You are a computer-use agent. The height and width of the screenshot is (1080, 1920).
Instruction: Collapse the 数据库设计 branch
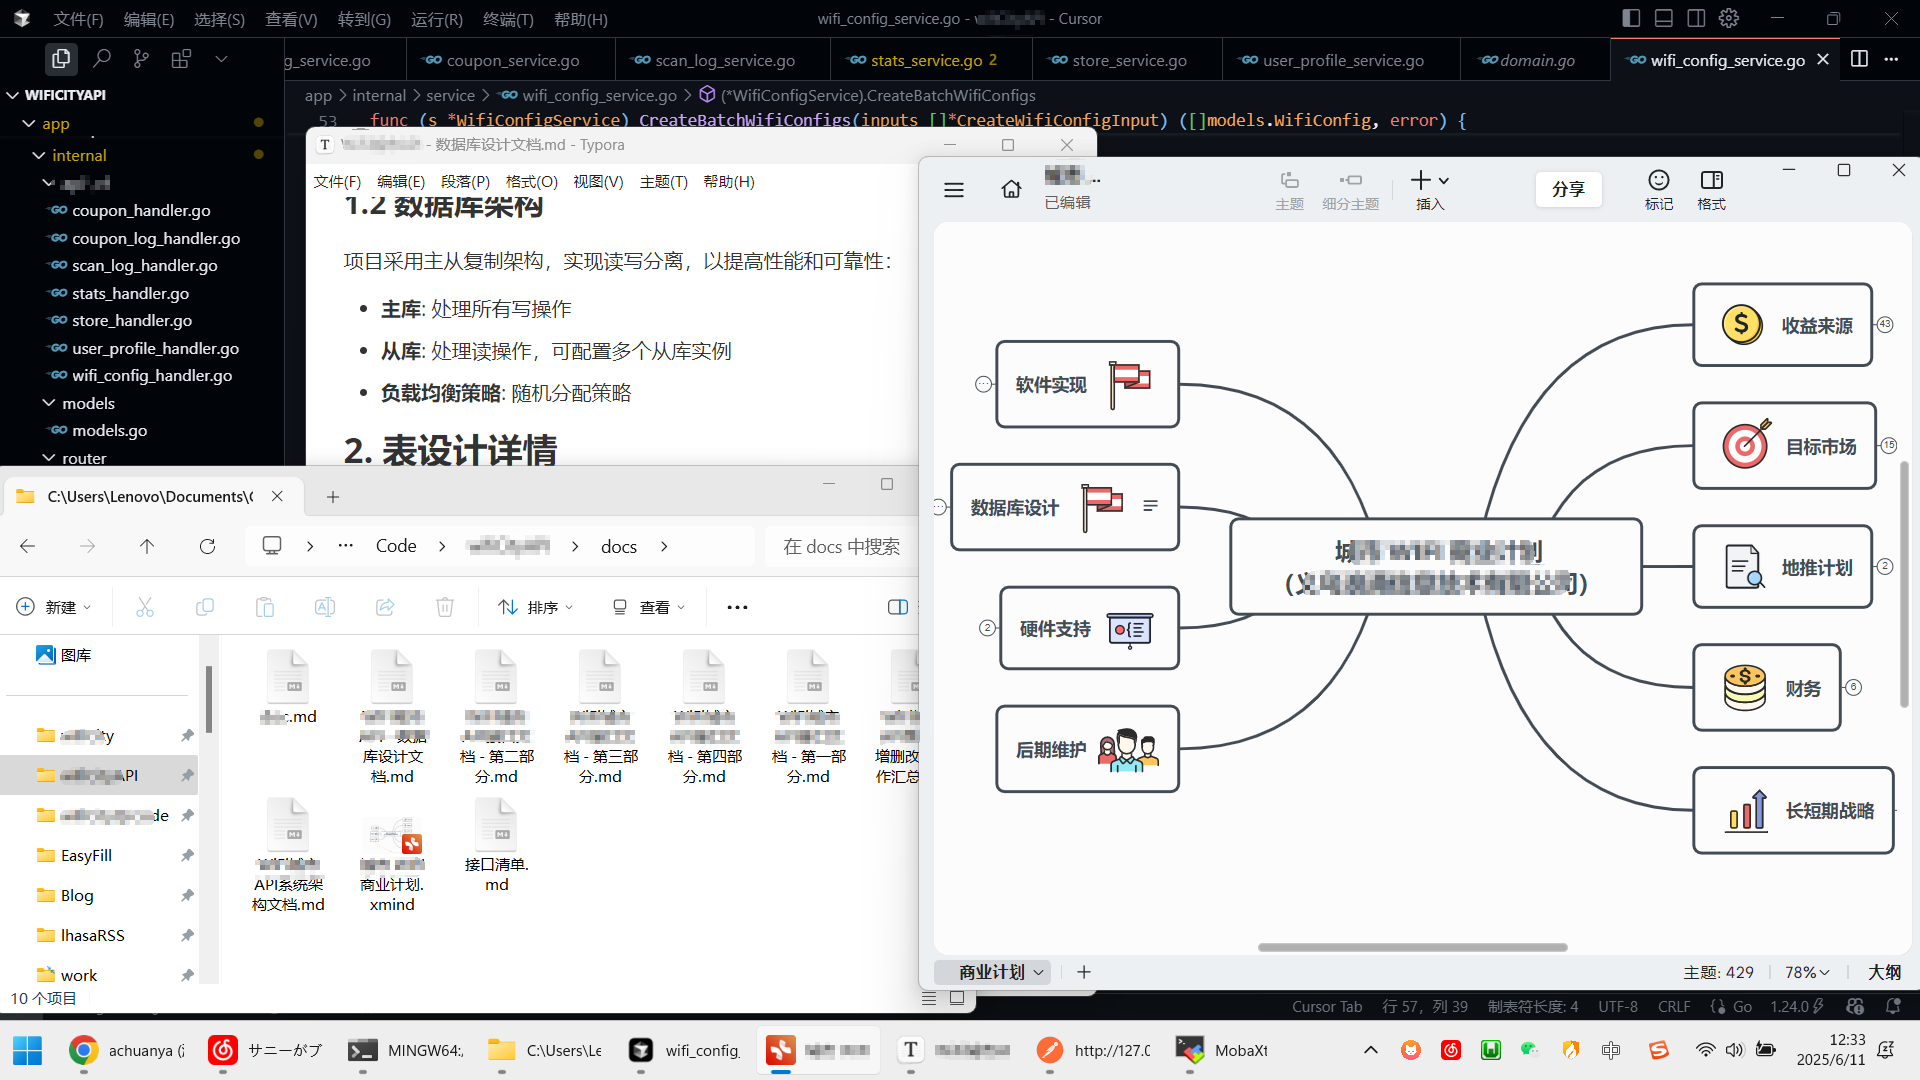[x=939, y=507]
